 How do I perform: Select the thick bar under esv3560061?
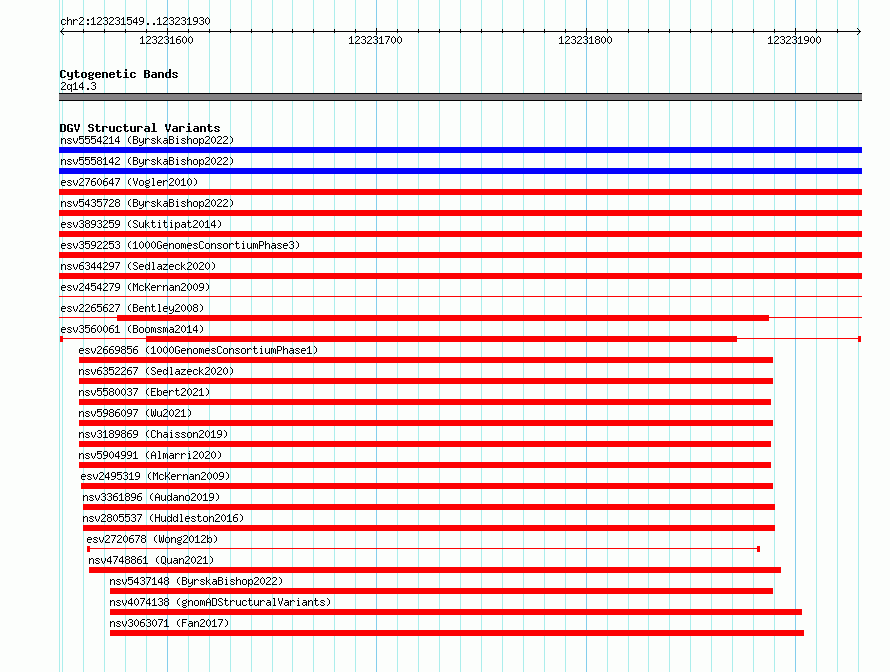[441, 339]
